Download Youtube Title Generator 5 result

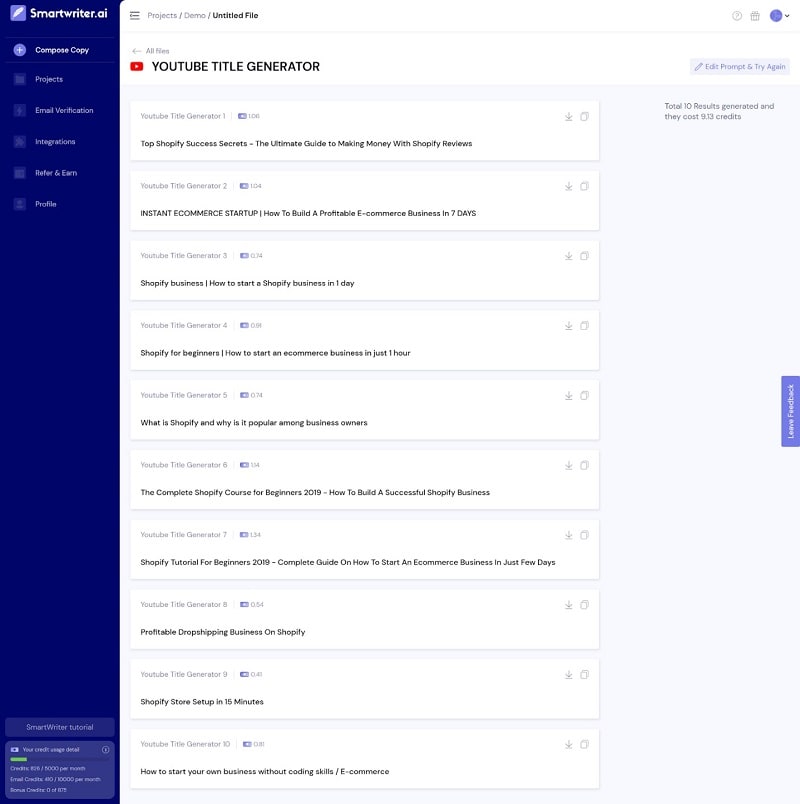[x=569, y=395]
